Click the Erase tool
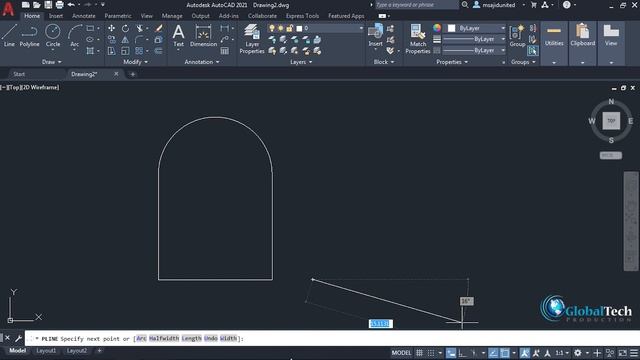Viewport: 640px width, 360px height. point(158,28)
